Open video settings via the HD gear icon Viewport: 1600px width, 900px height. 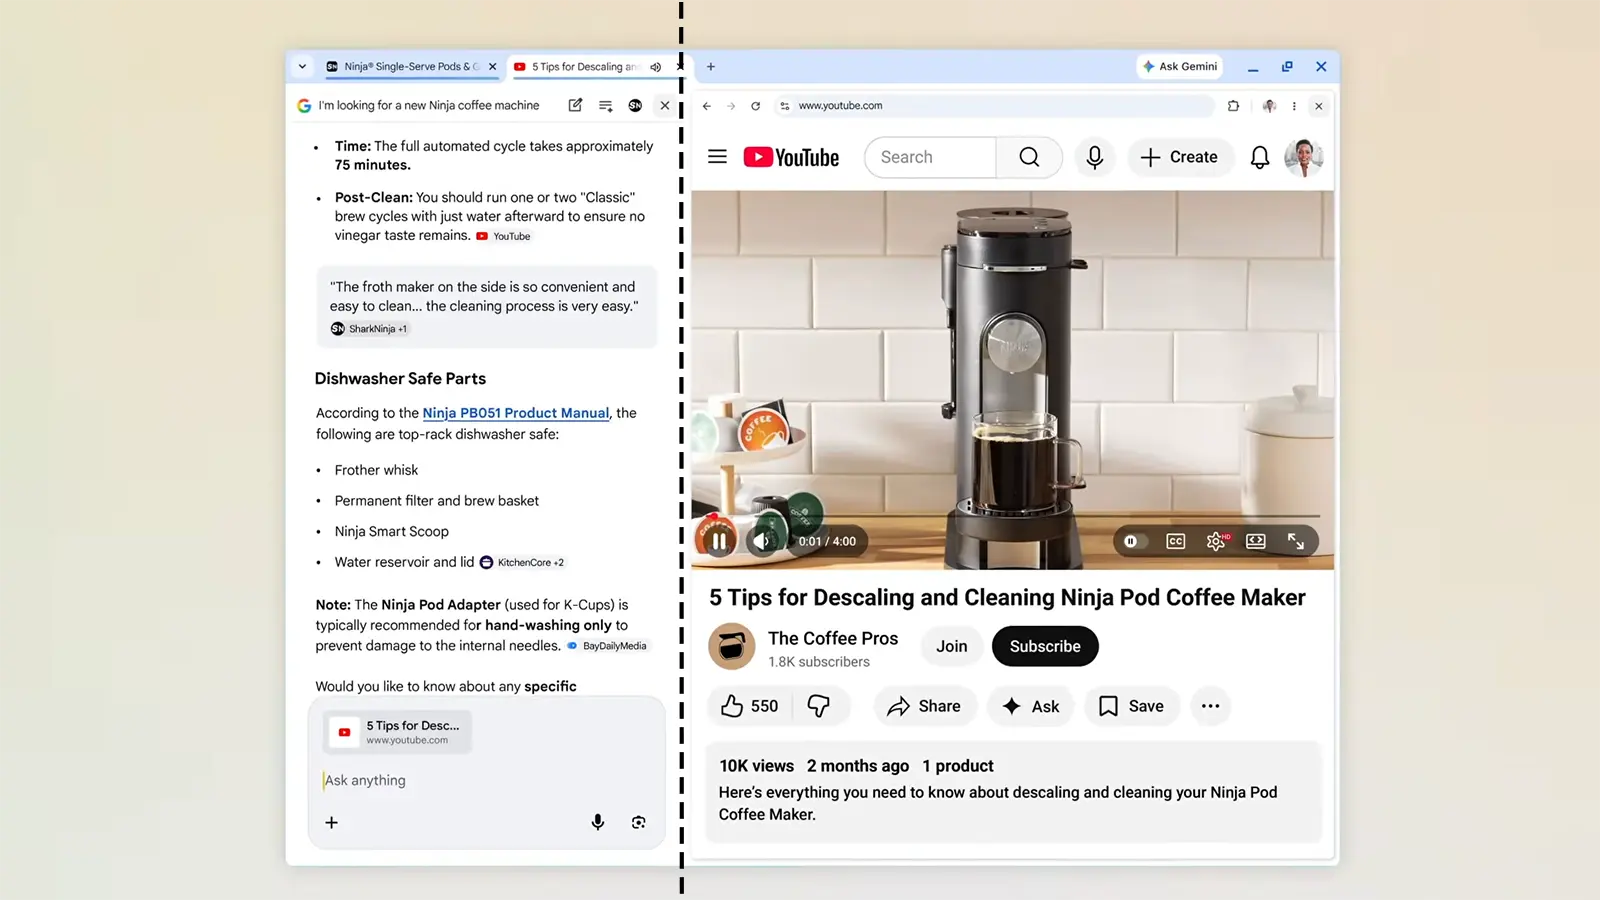(x=1216, y=540)
